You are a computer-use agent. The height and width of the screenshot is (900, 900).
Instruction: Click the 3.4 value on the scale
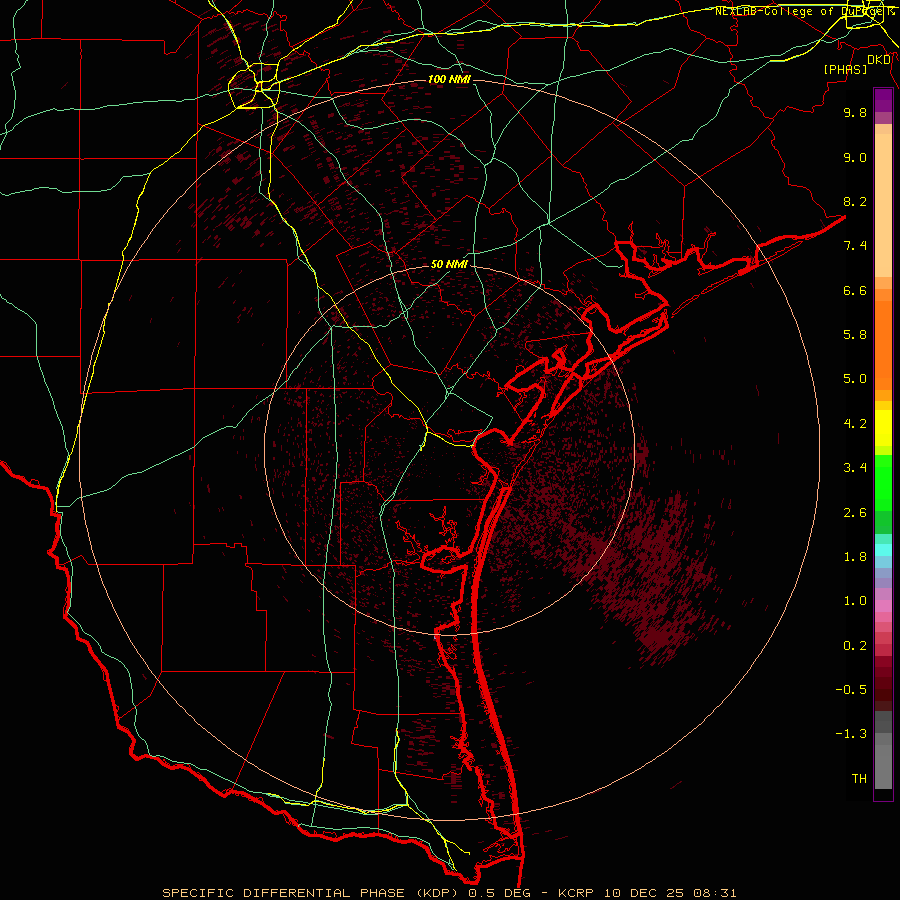[x=855, y=468]
